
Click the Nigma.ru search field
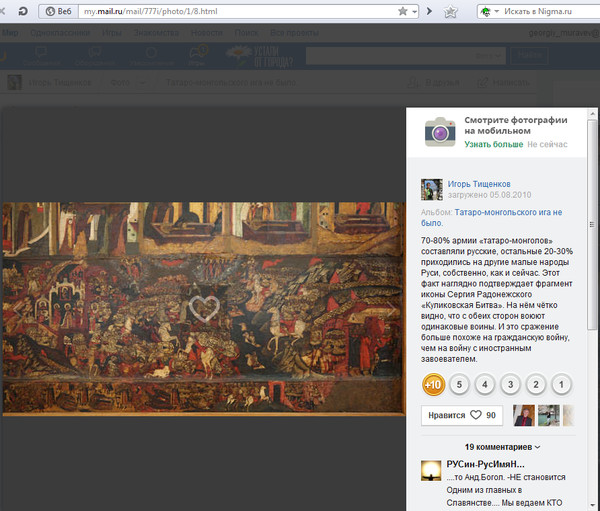click(x=550, y=11)
